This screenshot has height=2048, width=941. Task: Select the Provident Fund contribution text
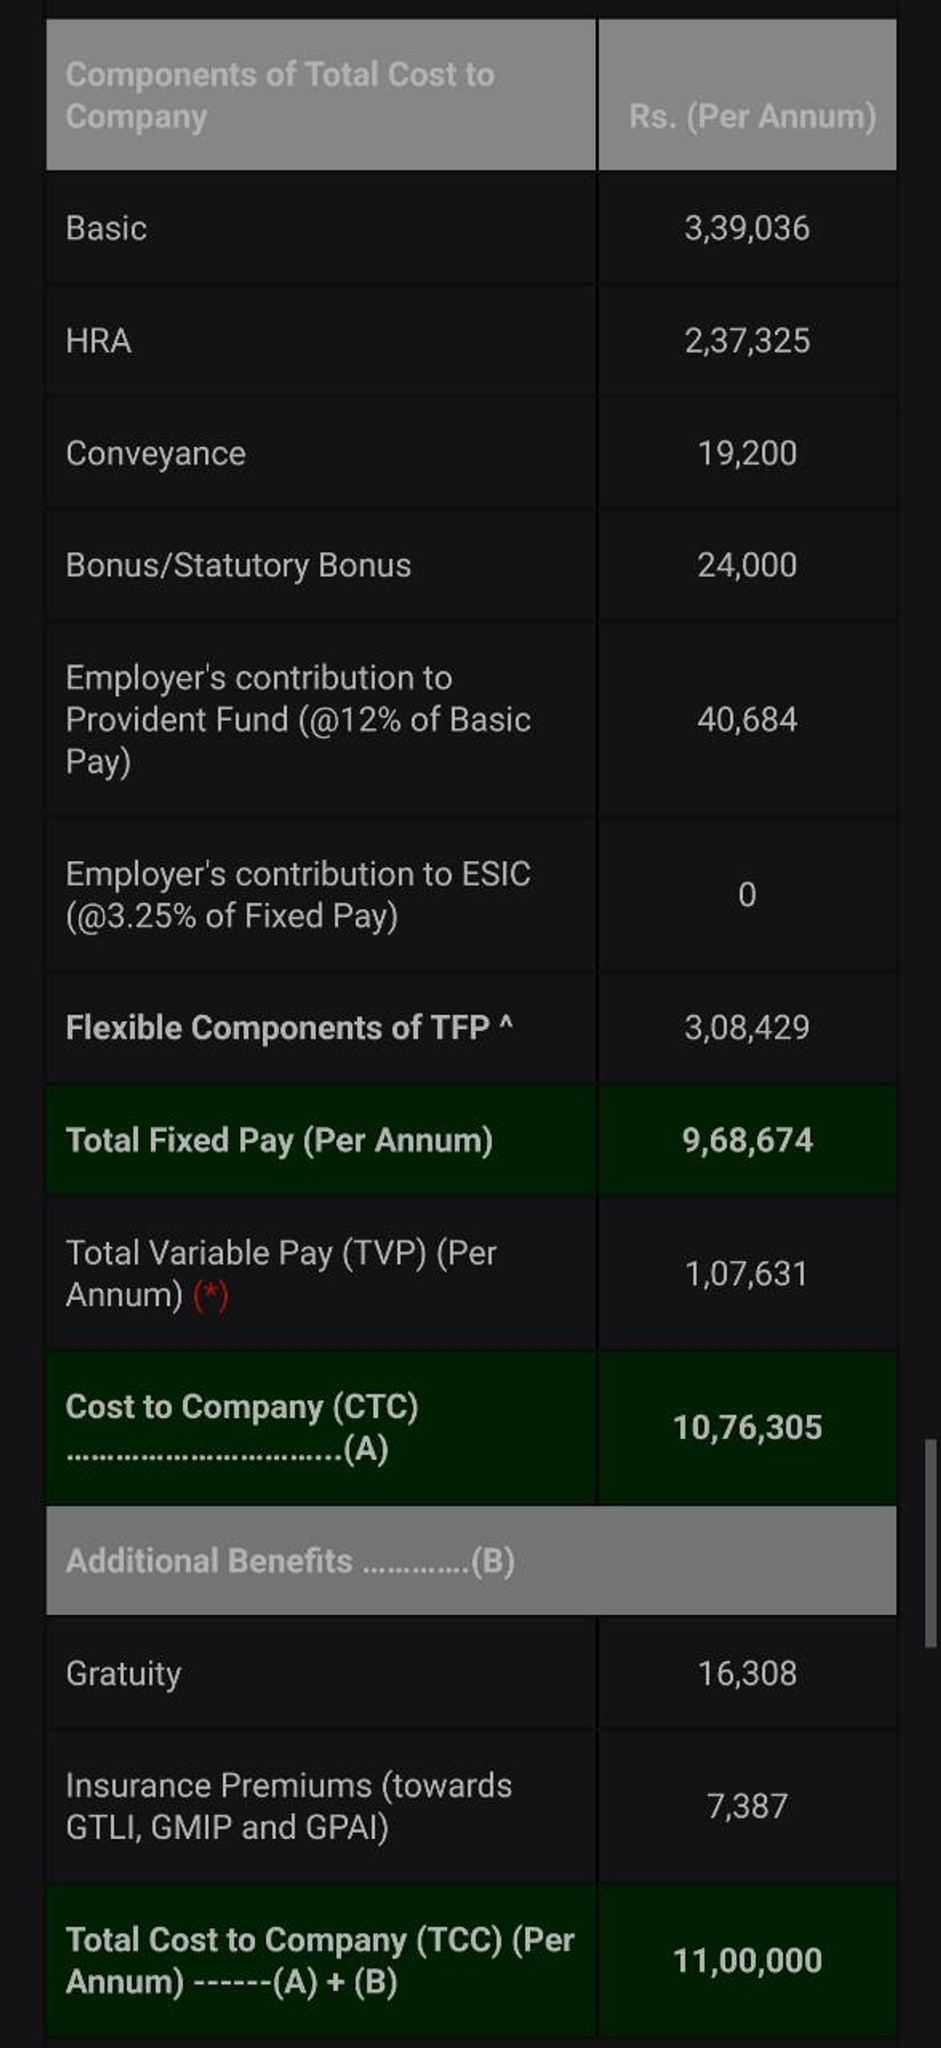(x=298, y=720)
